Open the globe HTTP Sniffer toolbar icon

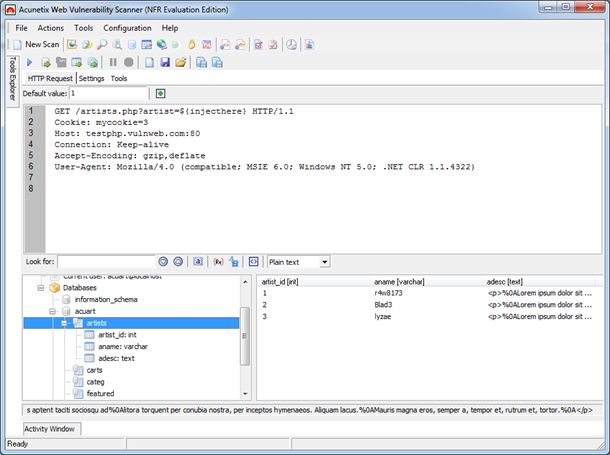161,44
